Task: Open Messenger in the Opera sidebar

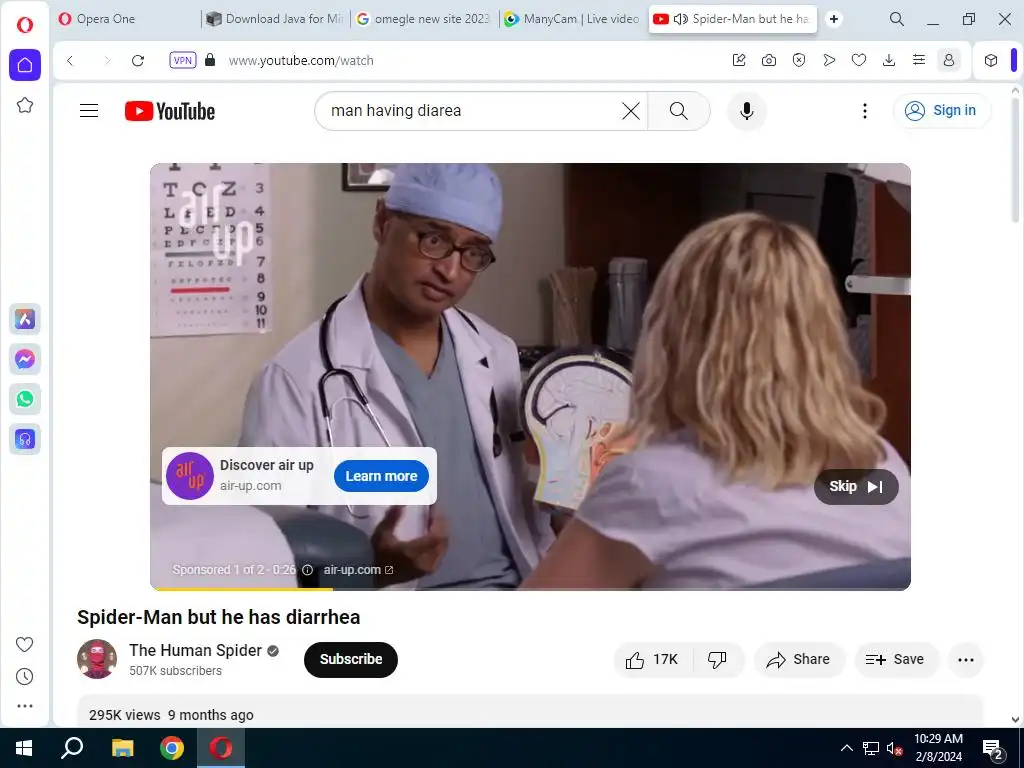Action: coord(25,359)
